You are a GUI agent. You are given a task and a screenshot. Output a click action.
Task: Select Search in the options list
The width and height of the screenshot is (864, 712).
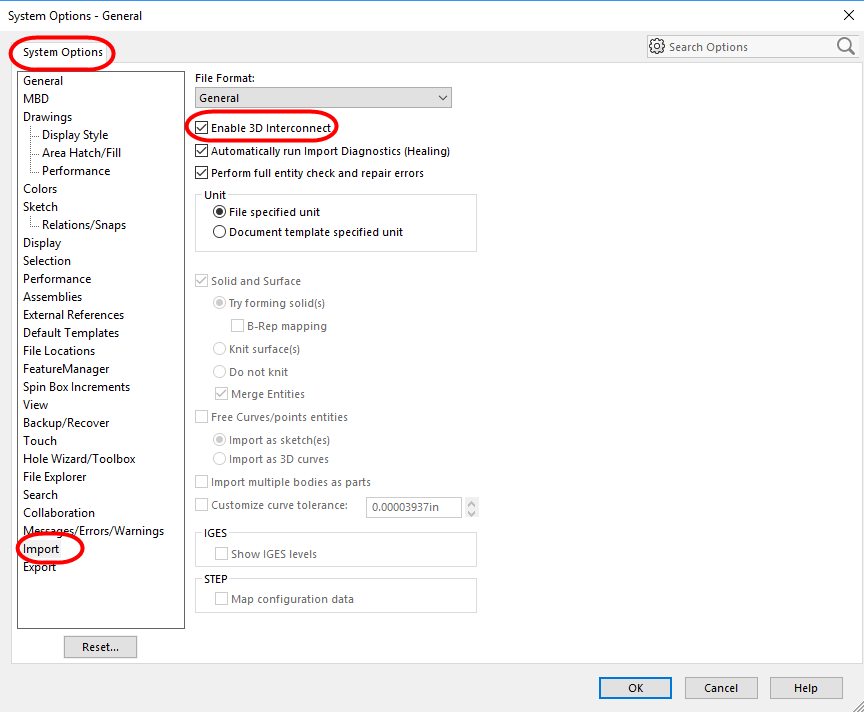point(40,495)
